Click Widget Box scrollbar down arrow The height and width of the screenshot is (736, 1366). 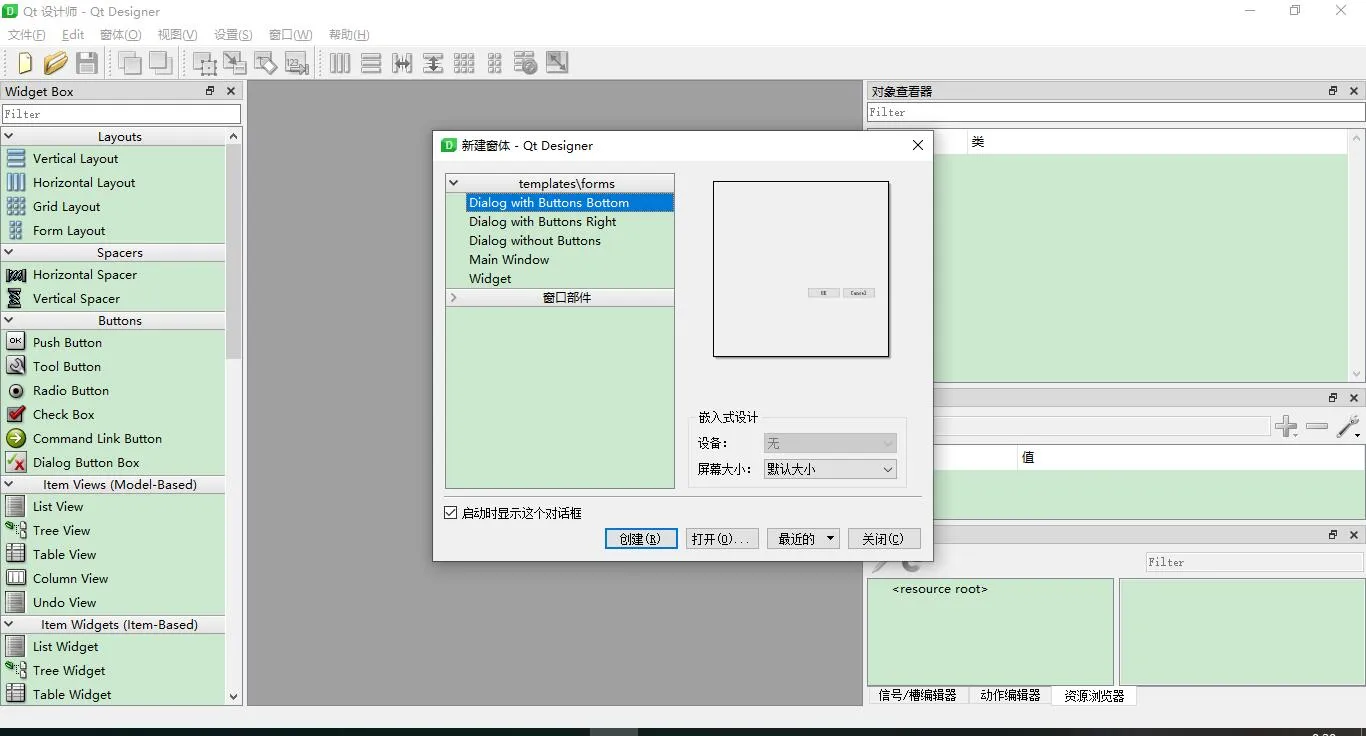point(234,696)
